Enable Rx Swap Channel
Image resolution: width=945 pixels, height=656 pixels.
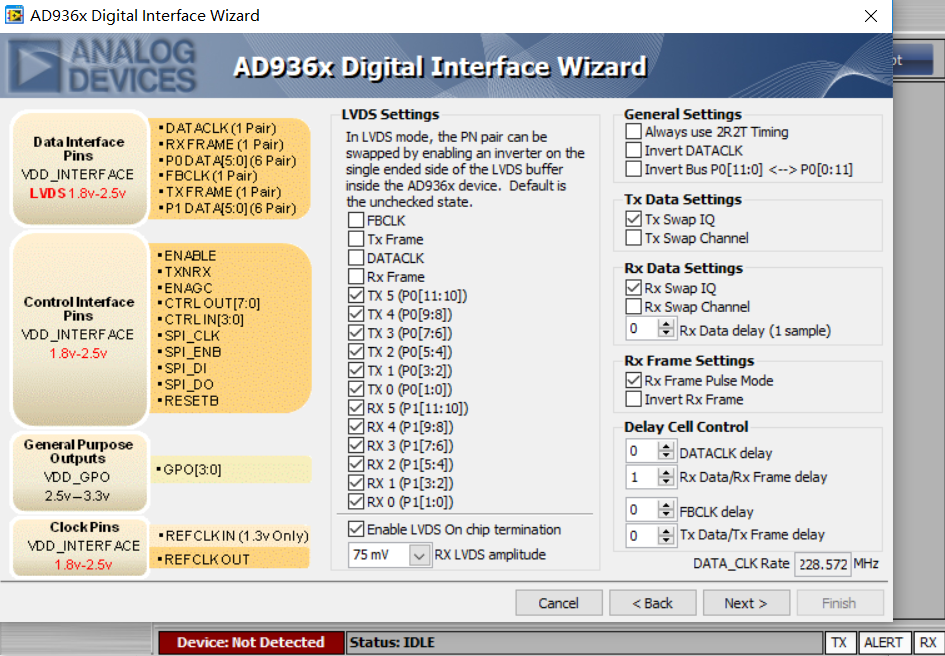coord(633,306)
